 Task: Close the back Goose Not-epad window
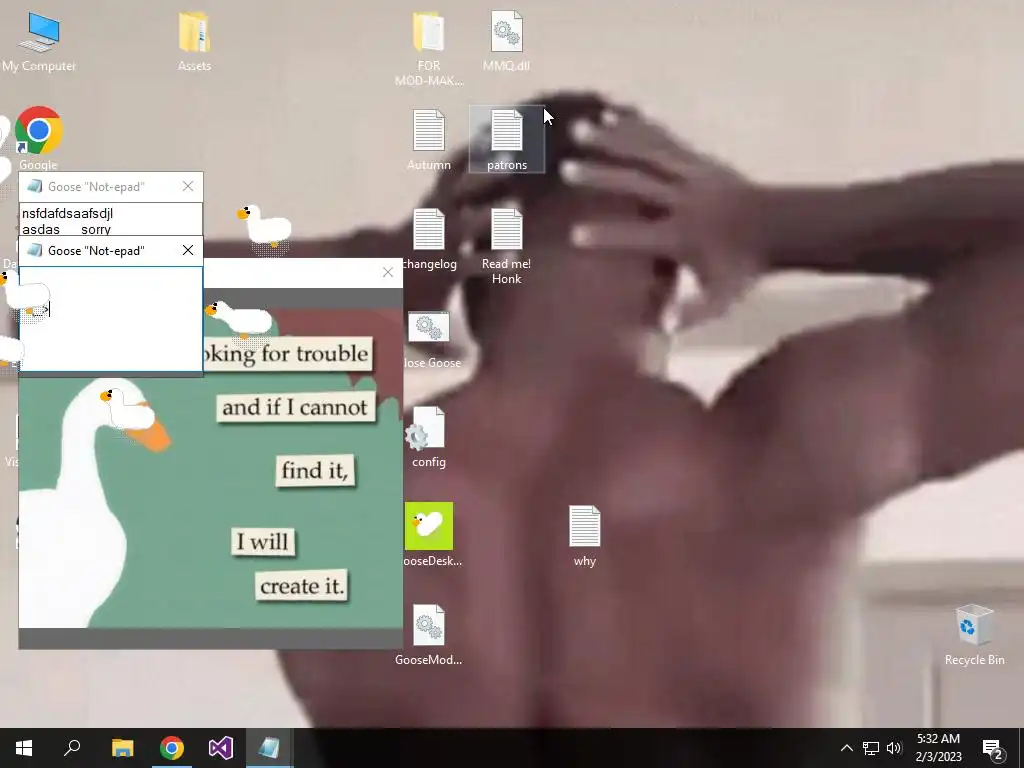coord(188,186)
